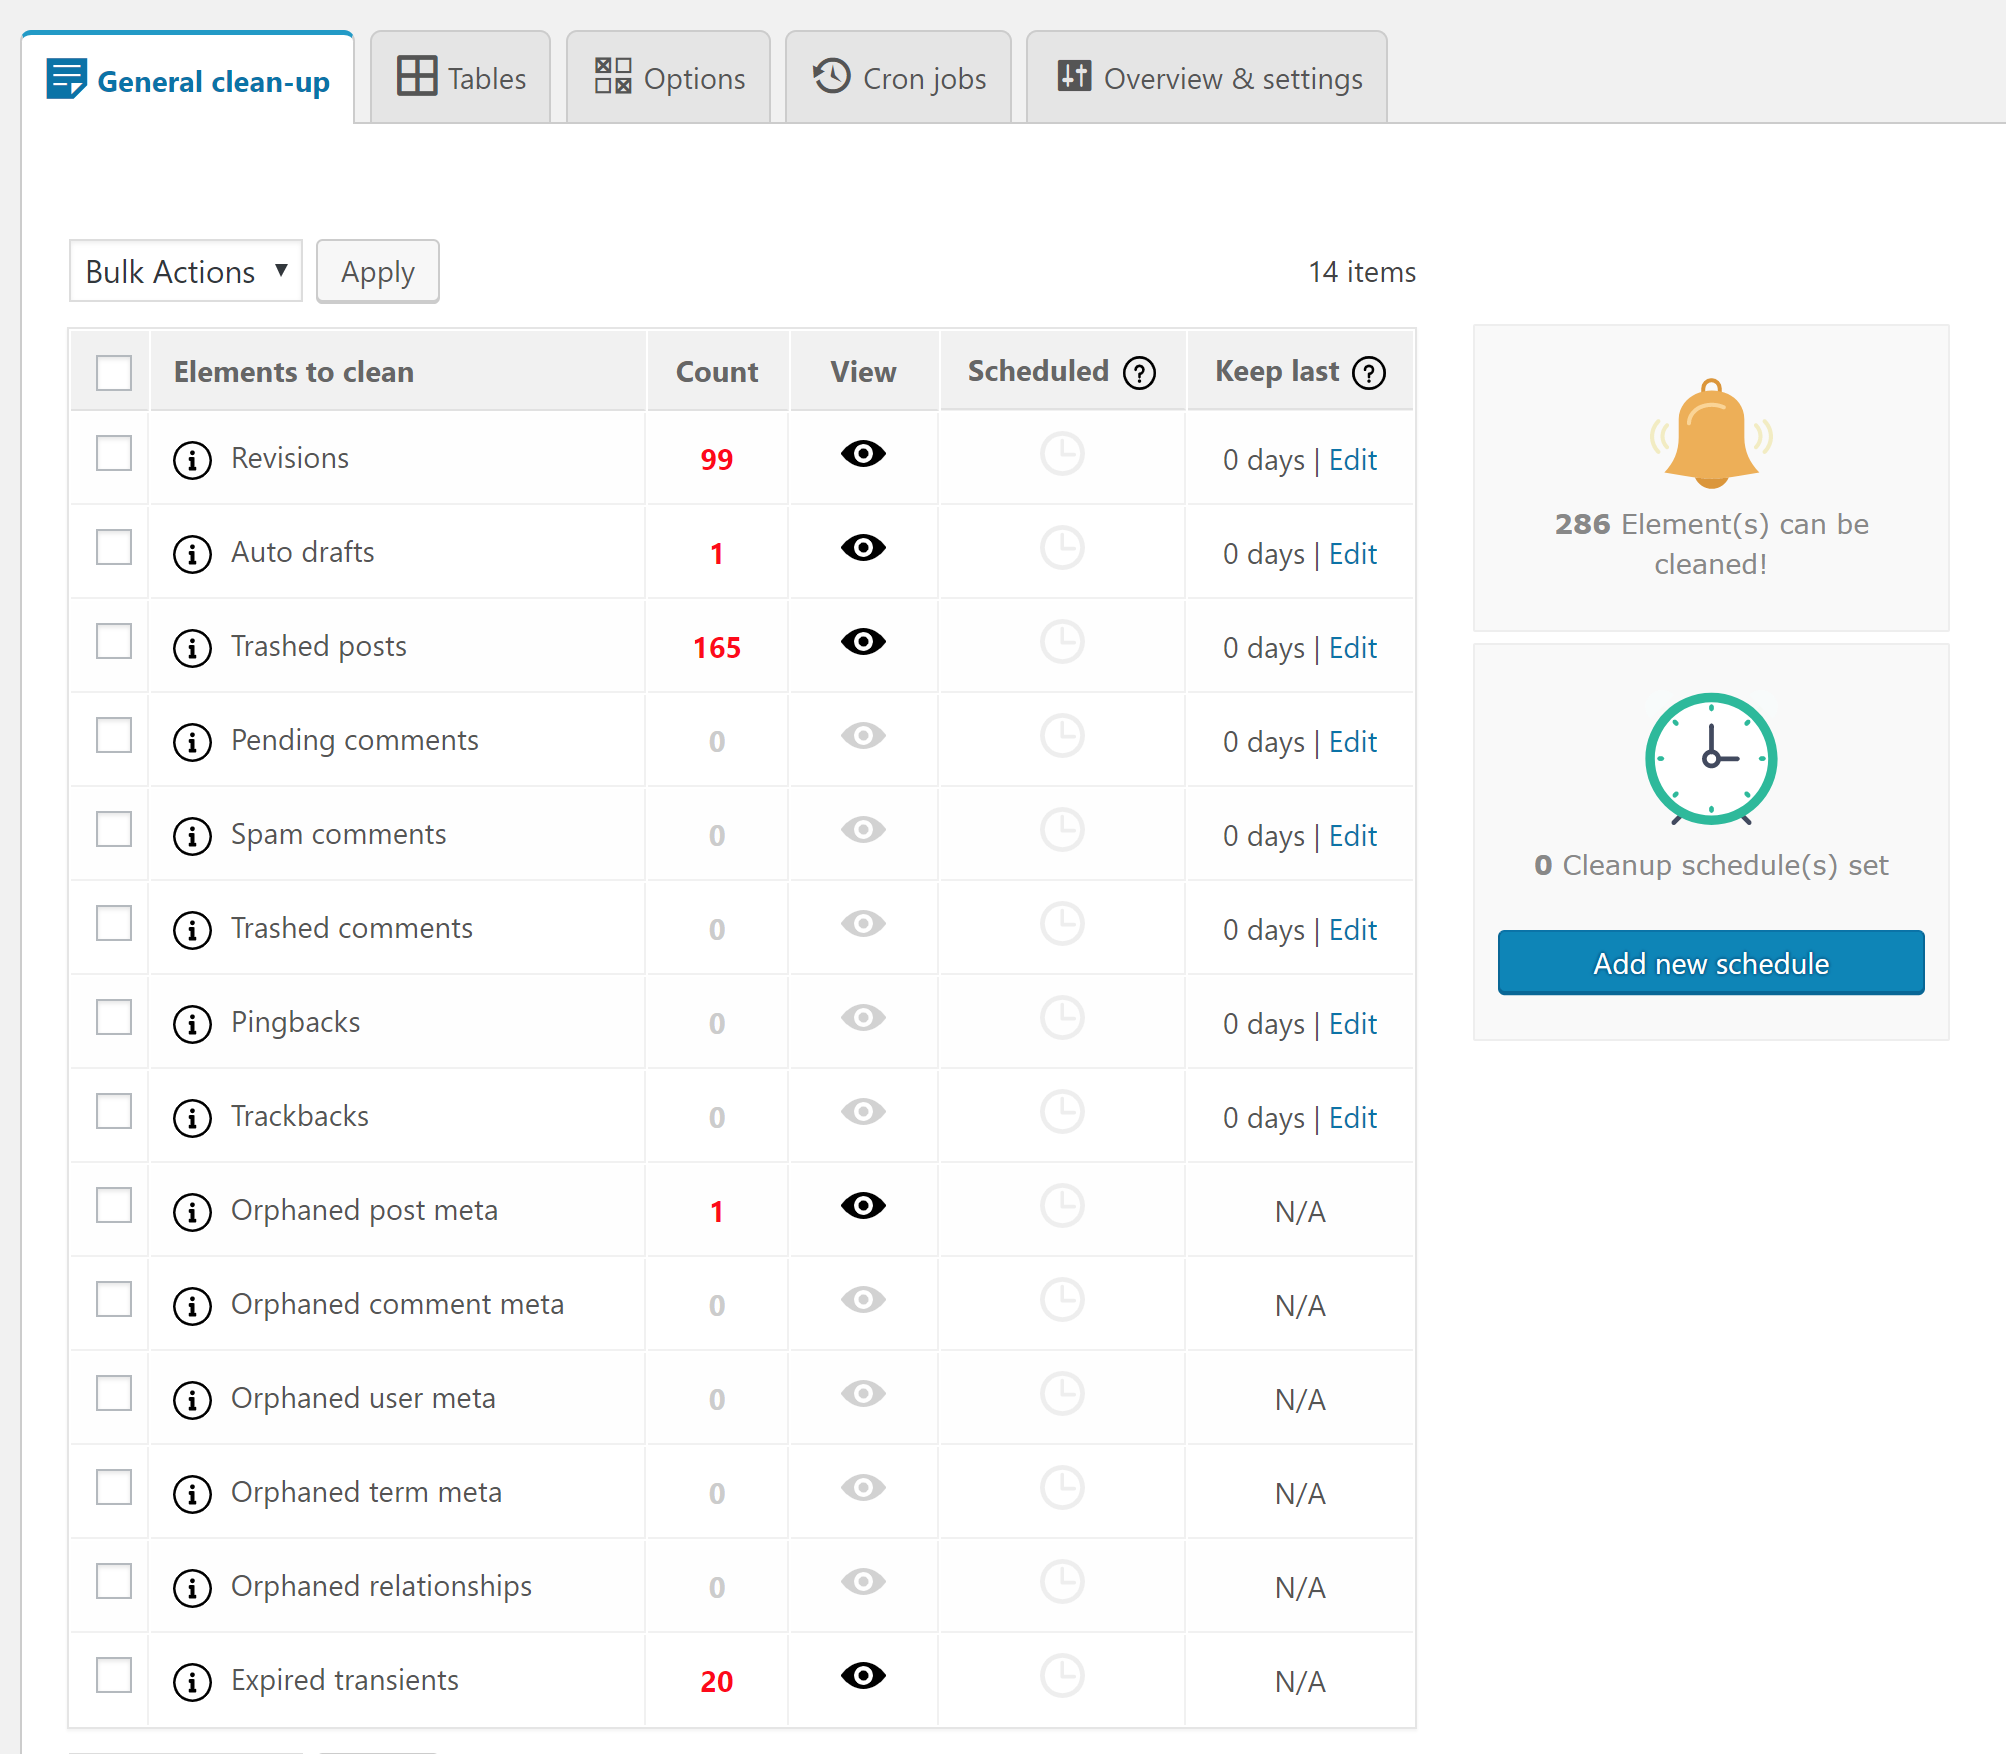Click Edit link for Revisions keep-last setting
The height and width of the screenshot is (1754, 2006).
(1354, 457)
